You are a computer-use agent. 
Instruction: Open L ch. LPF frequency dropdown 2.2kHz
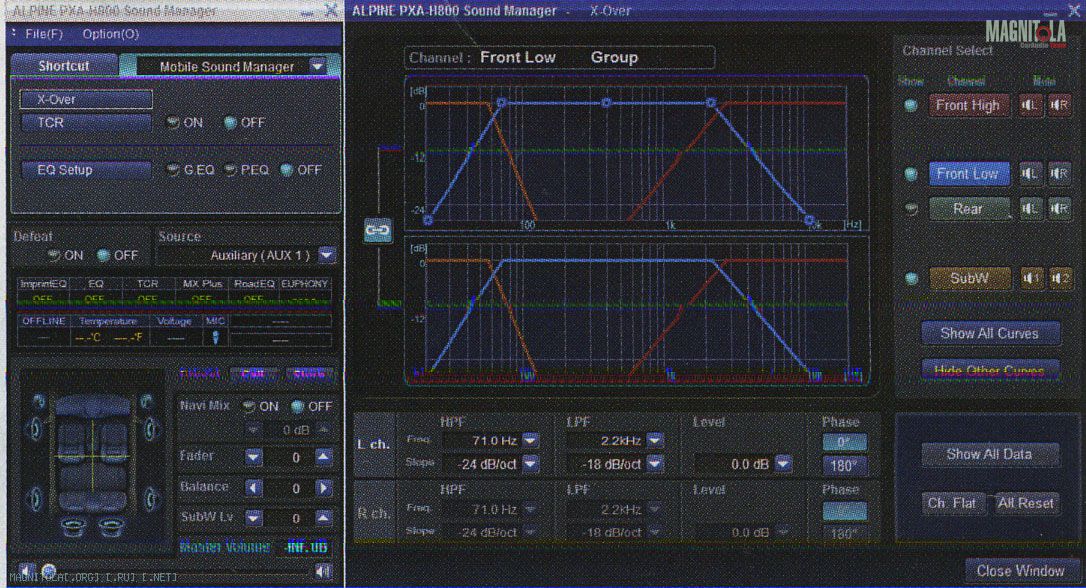(655, 440)
